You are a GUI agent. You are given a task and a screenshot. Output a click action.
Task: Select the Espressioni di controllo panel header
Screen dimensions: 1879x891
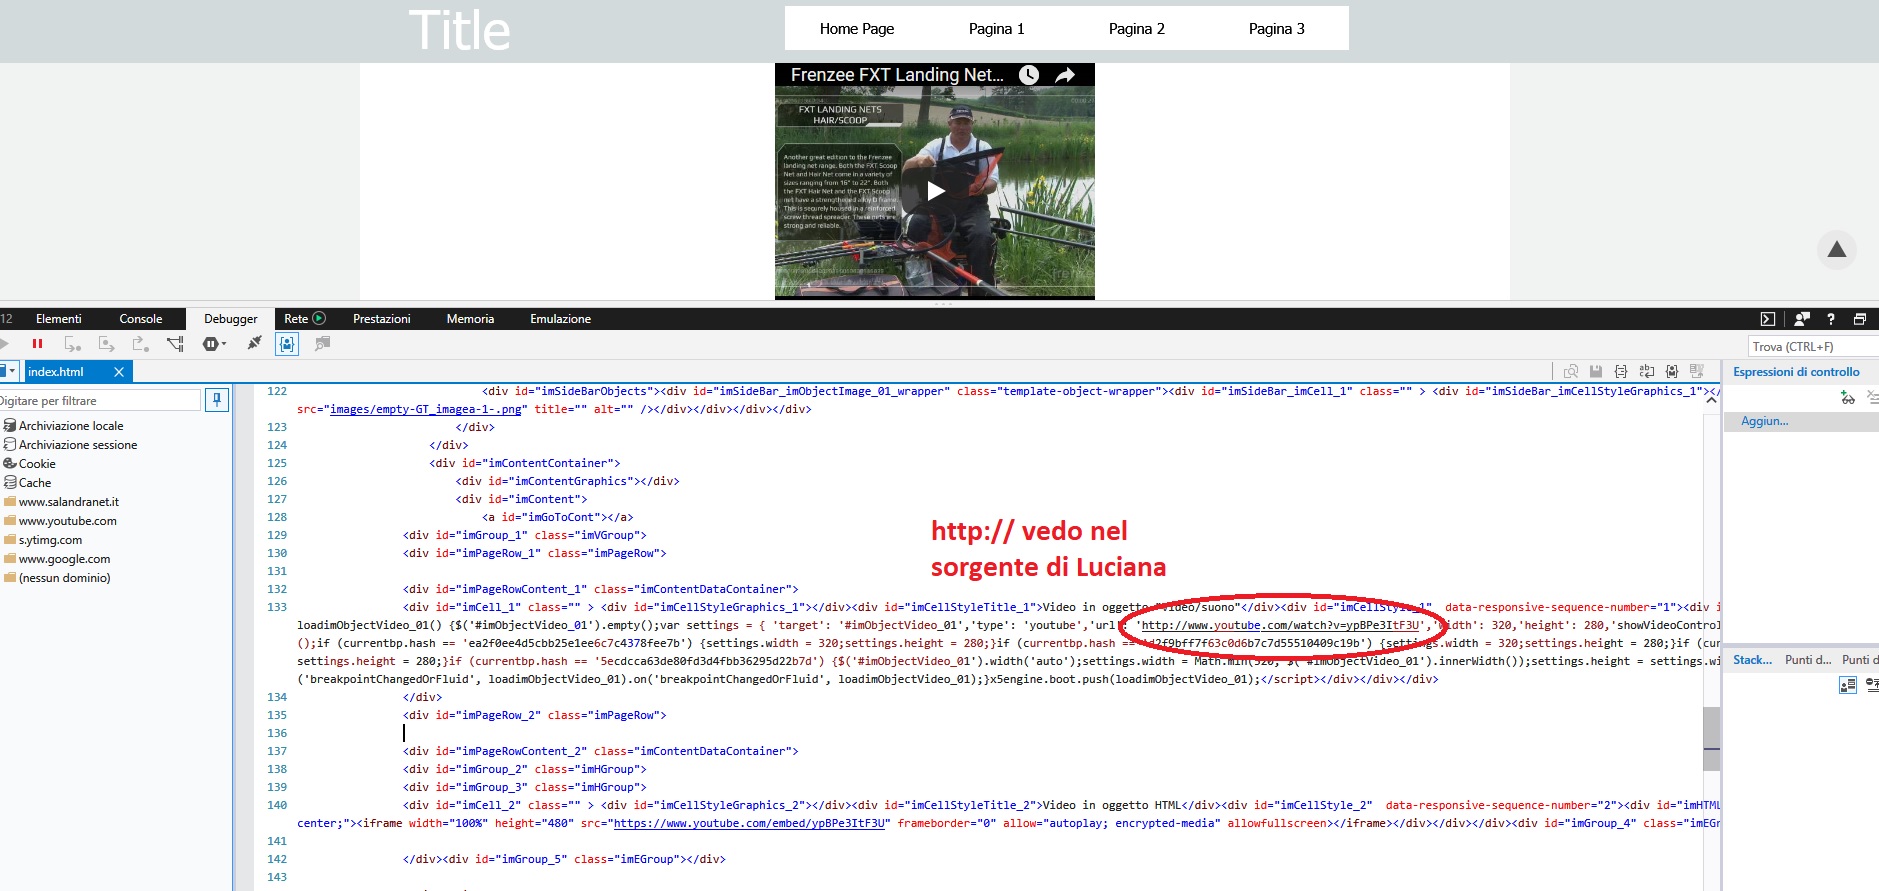coord(1796,372)
